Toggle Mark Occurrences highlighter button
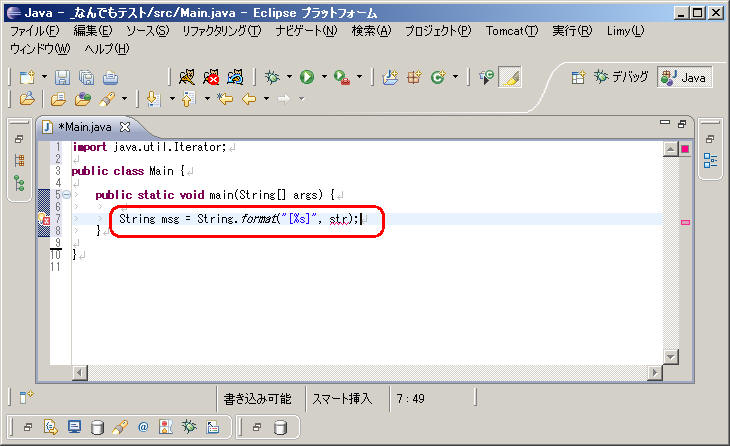The height and width of the screenshot is (446, 730). click(510, 77)
